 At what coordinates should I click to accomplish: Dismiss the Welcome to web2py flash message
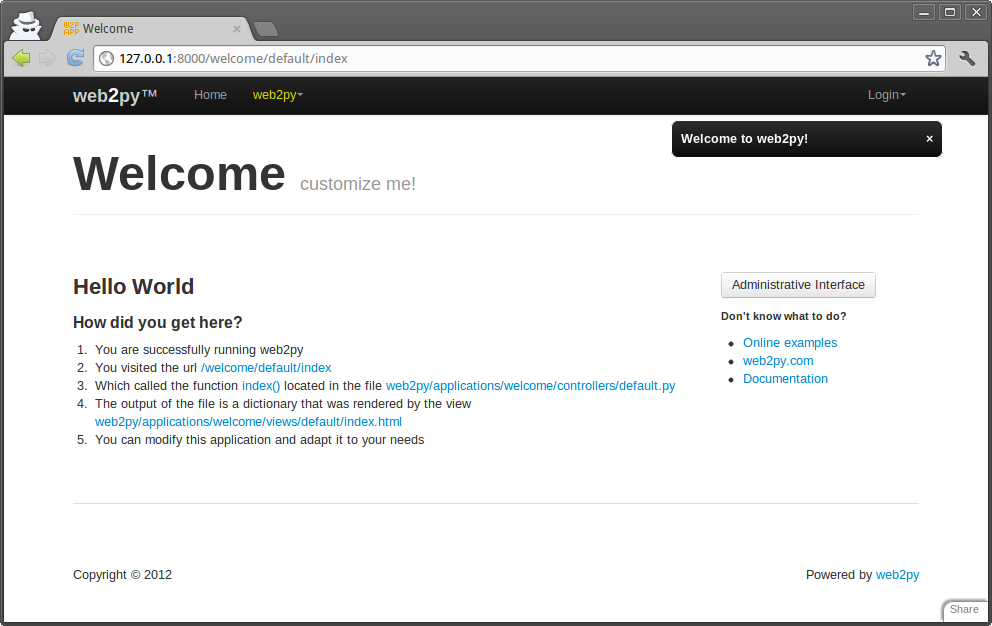pos(929,139)
